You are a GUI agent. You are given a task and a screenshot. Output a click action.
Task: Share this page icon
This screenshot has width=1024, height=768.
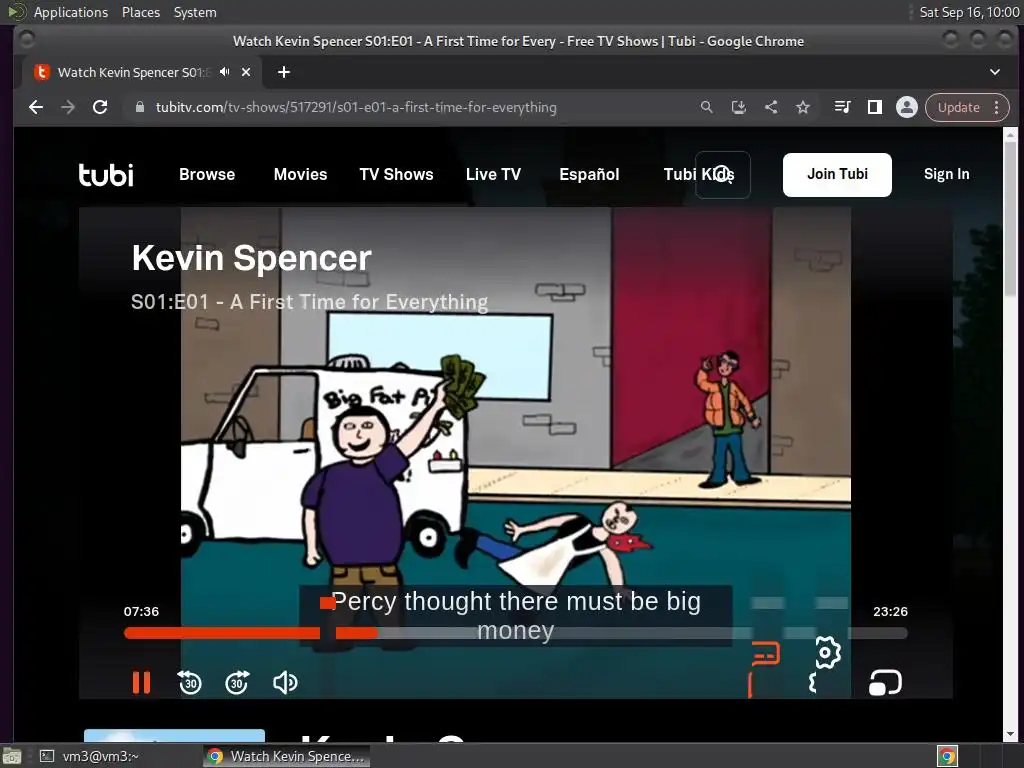(771, 107)
